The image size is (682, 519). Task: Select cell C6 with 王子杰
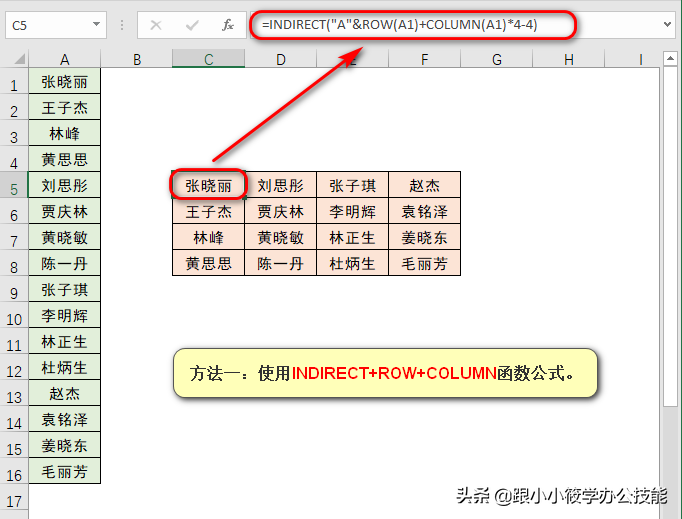coord(208,211)
